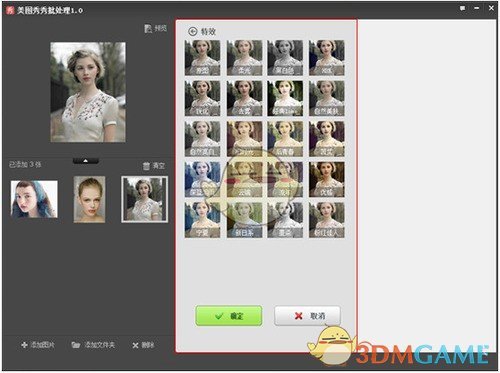Click the large preview photo
Screen dimensions: 500x373
(x=88, y=92)
